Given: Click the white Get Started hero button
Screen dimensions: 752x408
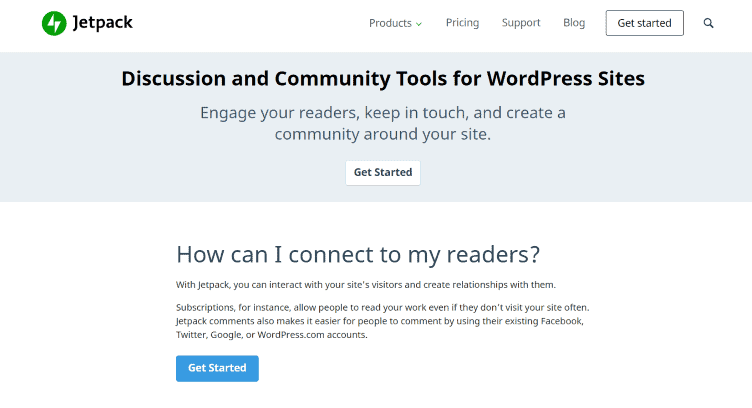Looking at the screenshot, I should (383, 173).
